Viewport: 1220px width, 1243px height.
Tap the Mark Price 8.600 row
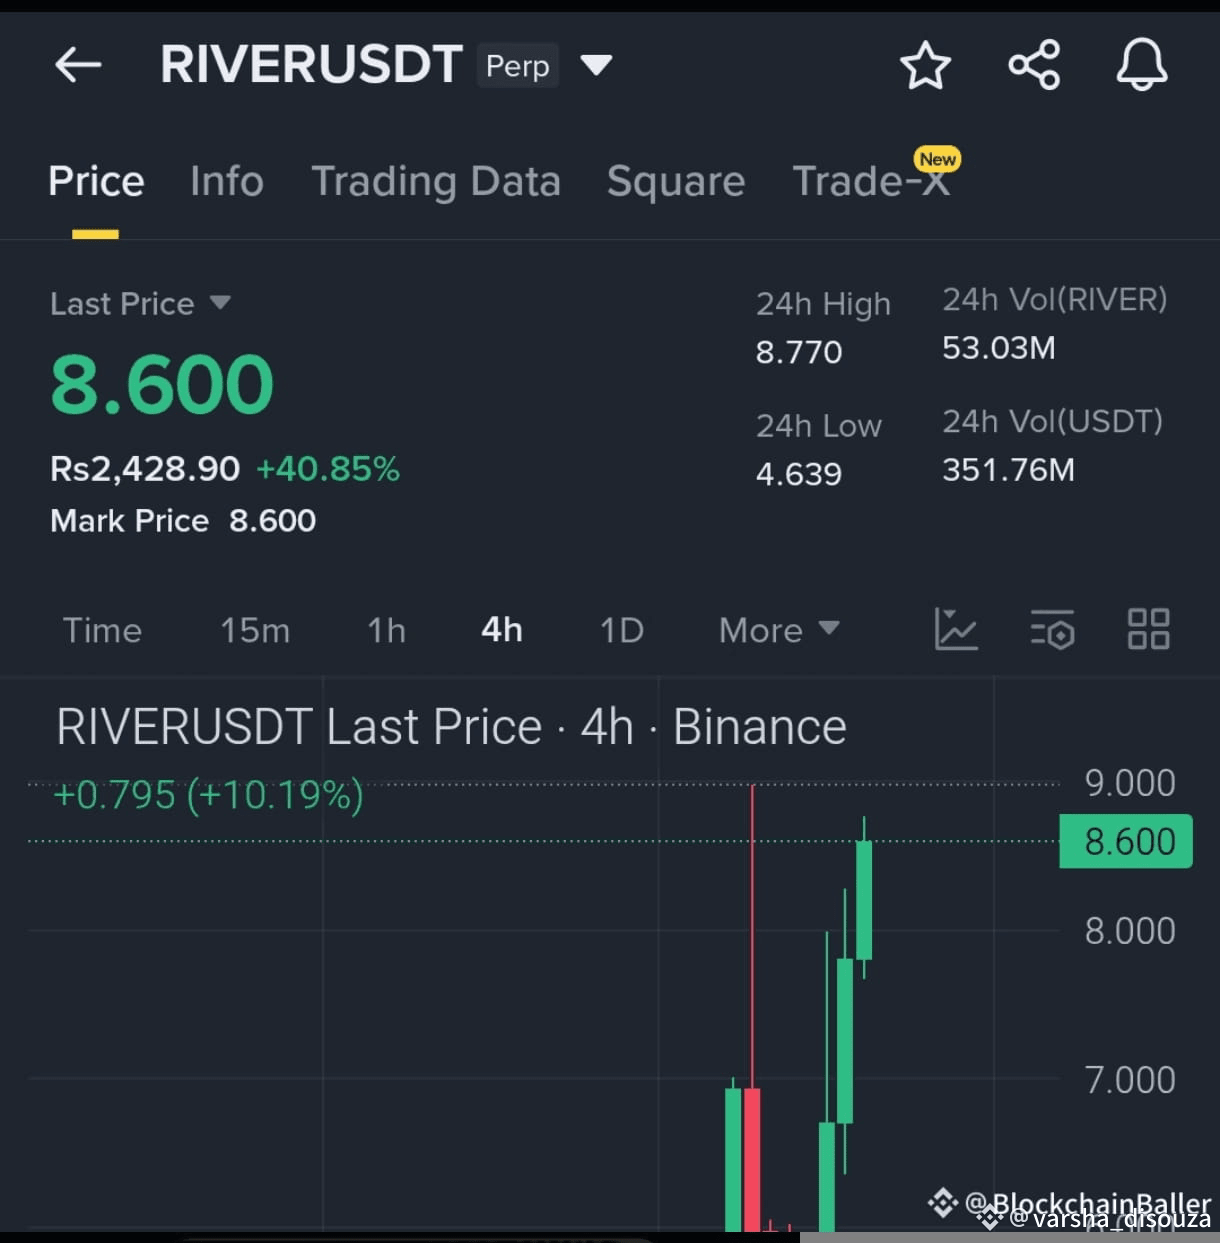click(x=183, y=521)
